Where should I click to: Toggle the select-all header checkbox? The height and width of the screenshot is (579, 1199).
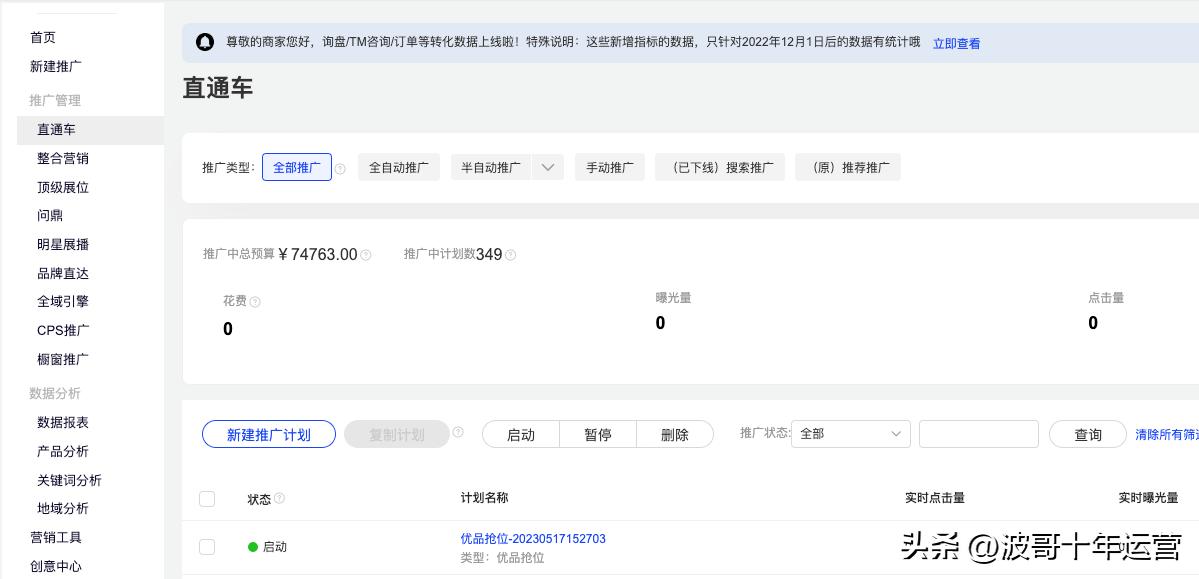[x=207, y=499]
